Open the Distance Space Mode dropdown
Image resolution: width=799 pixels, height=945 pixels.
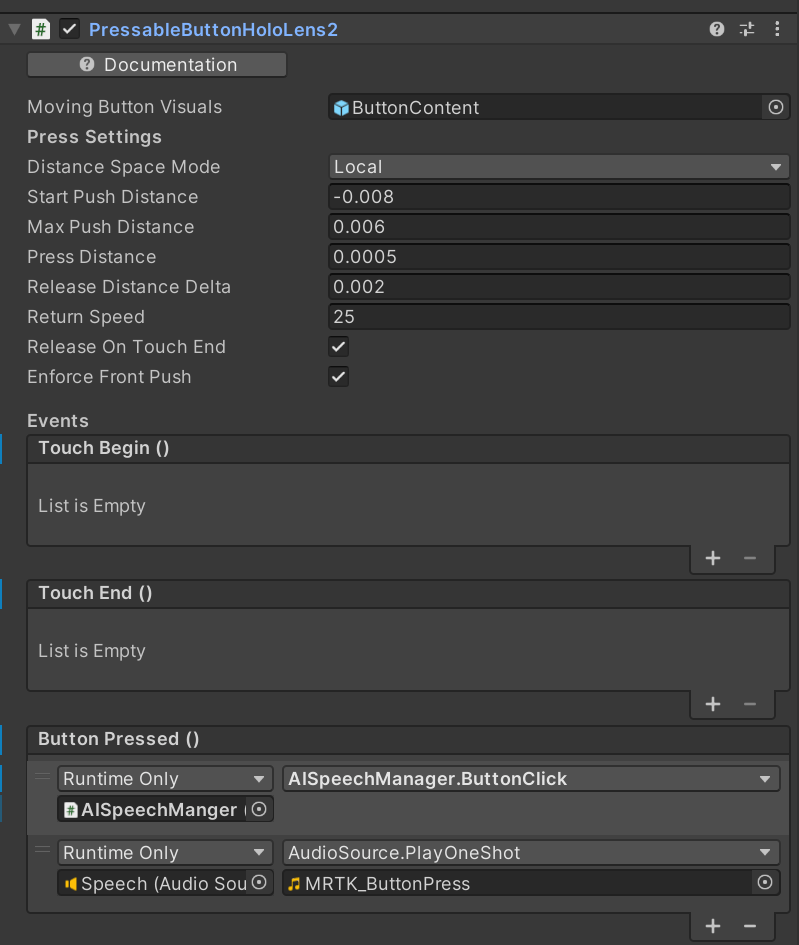(x=559, y=167)
